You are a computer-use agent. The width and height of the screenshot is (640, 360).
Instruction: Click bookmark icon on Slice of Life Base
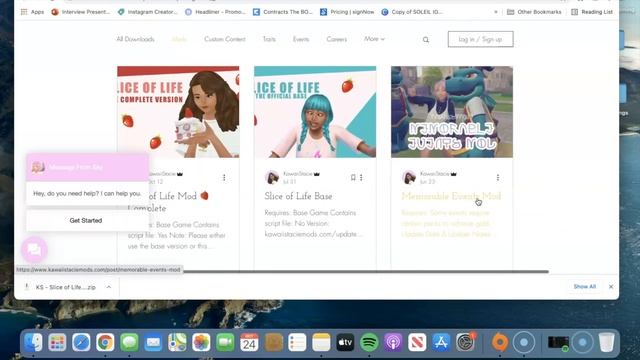[353, 178]
